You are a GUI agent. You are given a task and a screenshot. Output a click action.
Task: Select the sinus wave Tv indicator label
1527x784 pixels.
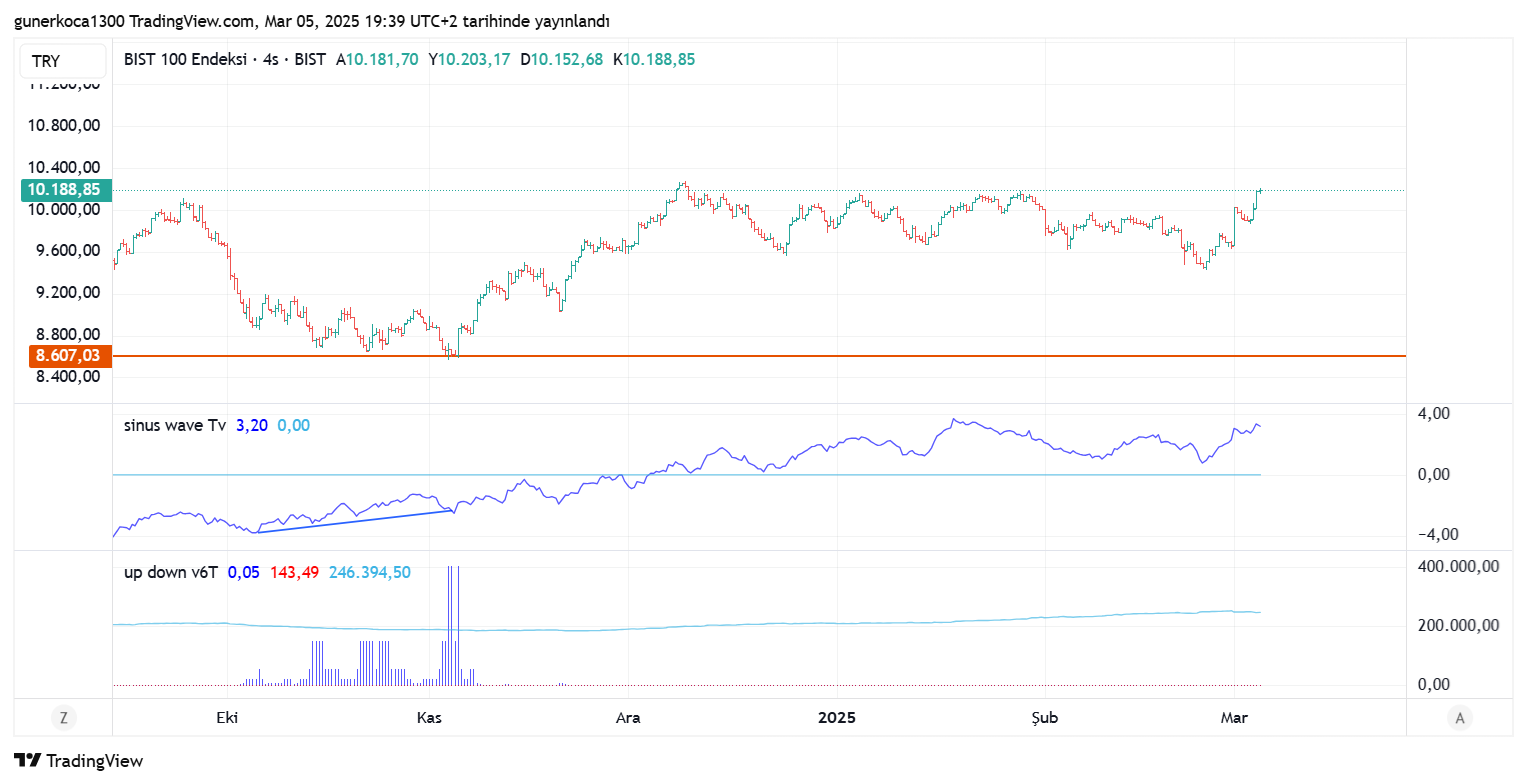coord(174,425)
